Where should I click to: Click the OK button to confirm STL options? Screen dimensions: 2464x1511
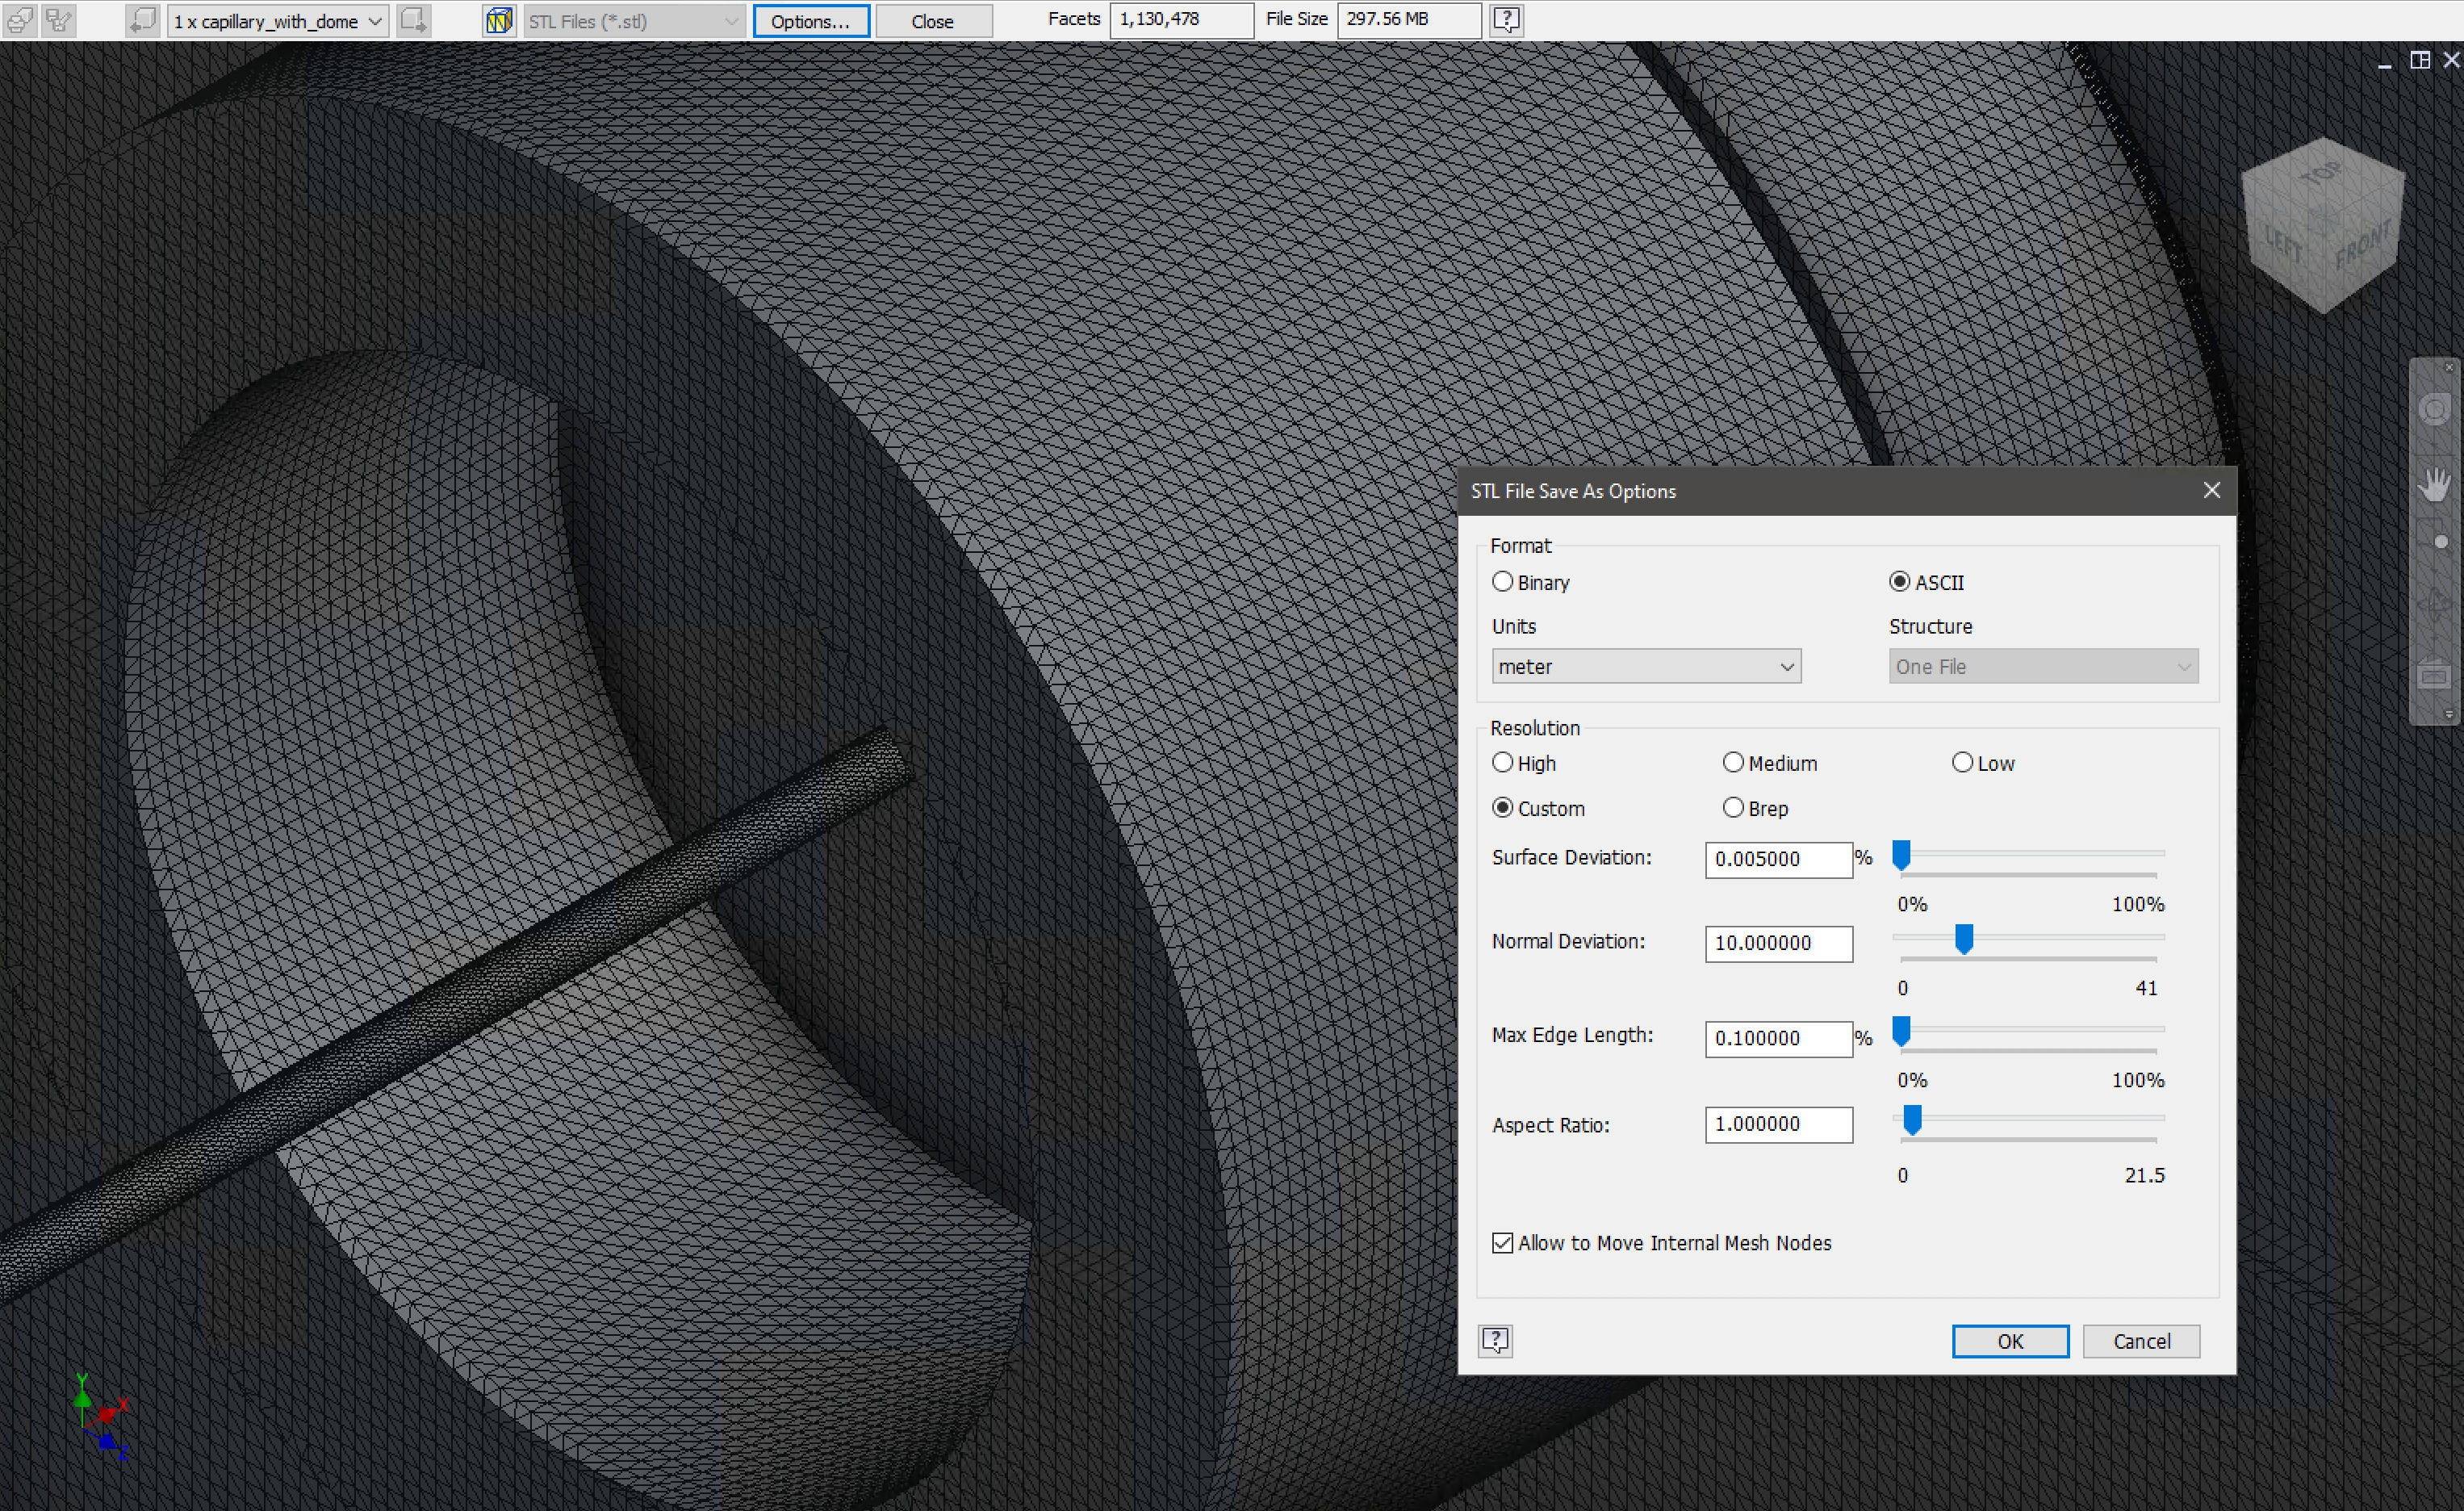tap(2010, 1341)
